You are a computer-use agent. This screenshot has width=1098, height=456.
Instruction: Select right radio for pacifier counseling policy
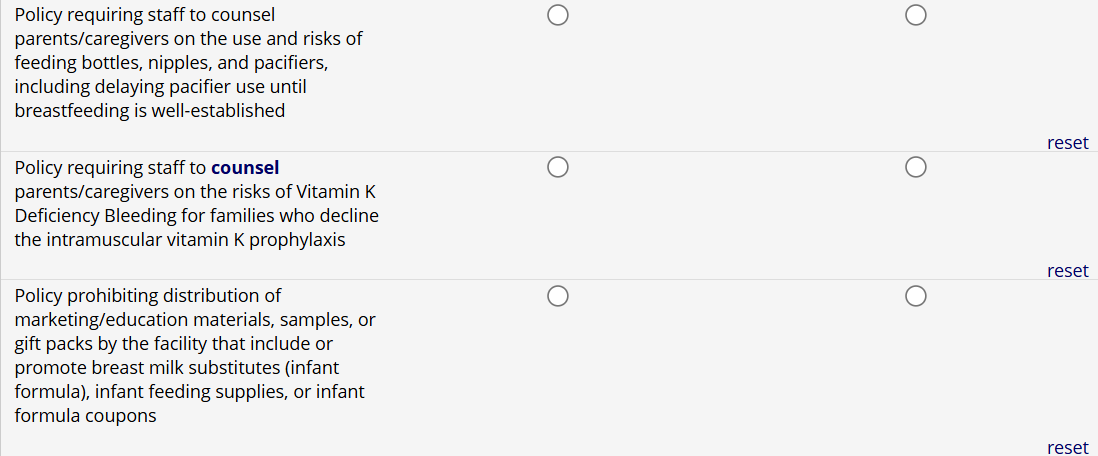pos(915,15)
